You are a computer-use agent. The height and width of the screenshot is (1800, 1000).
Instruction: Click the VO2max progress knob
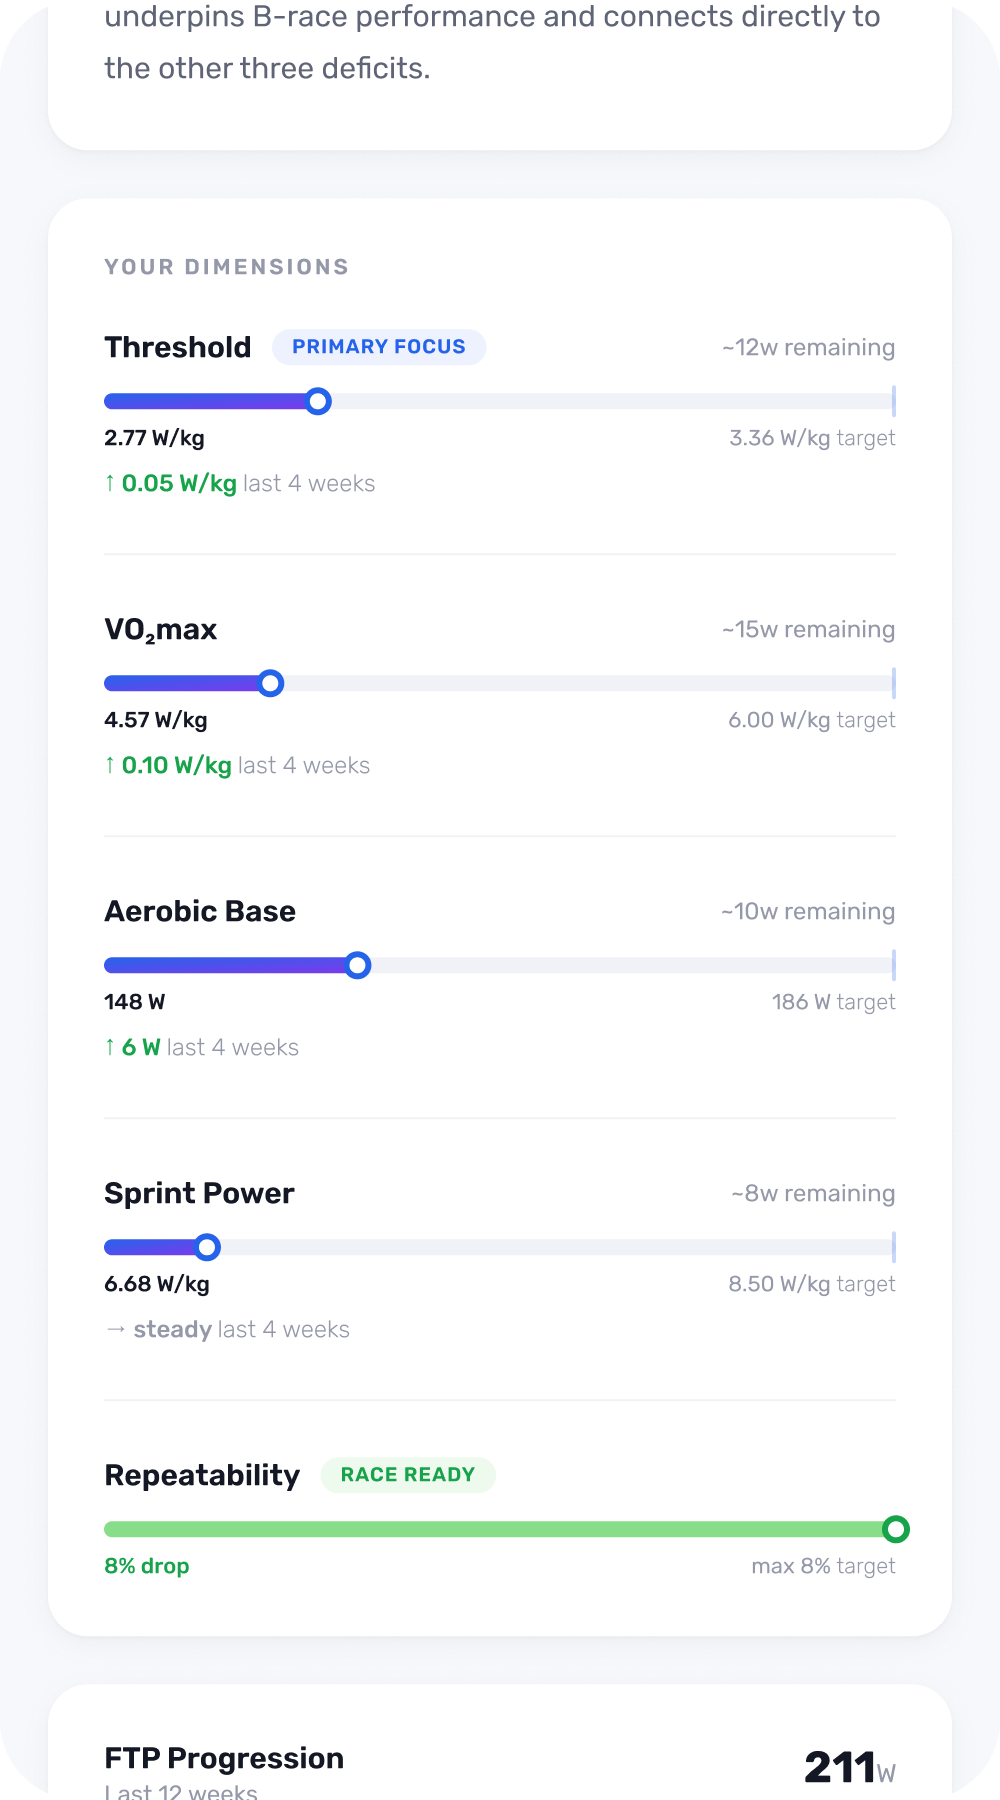[271, 683]
